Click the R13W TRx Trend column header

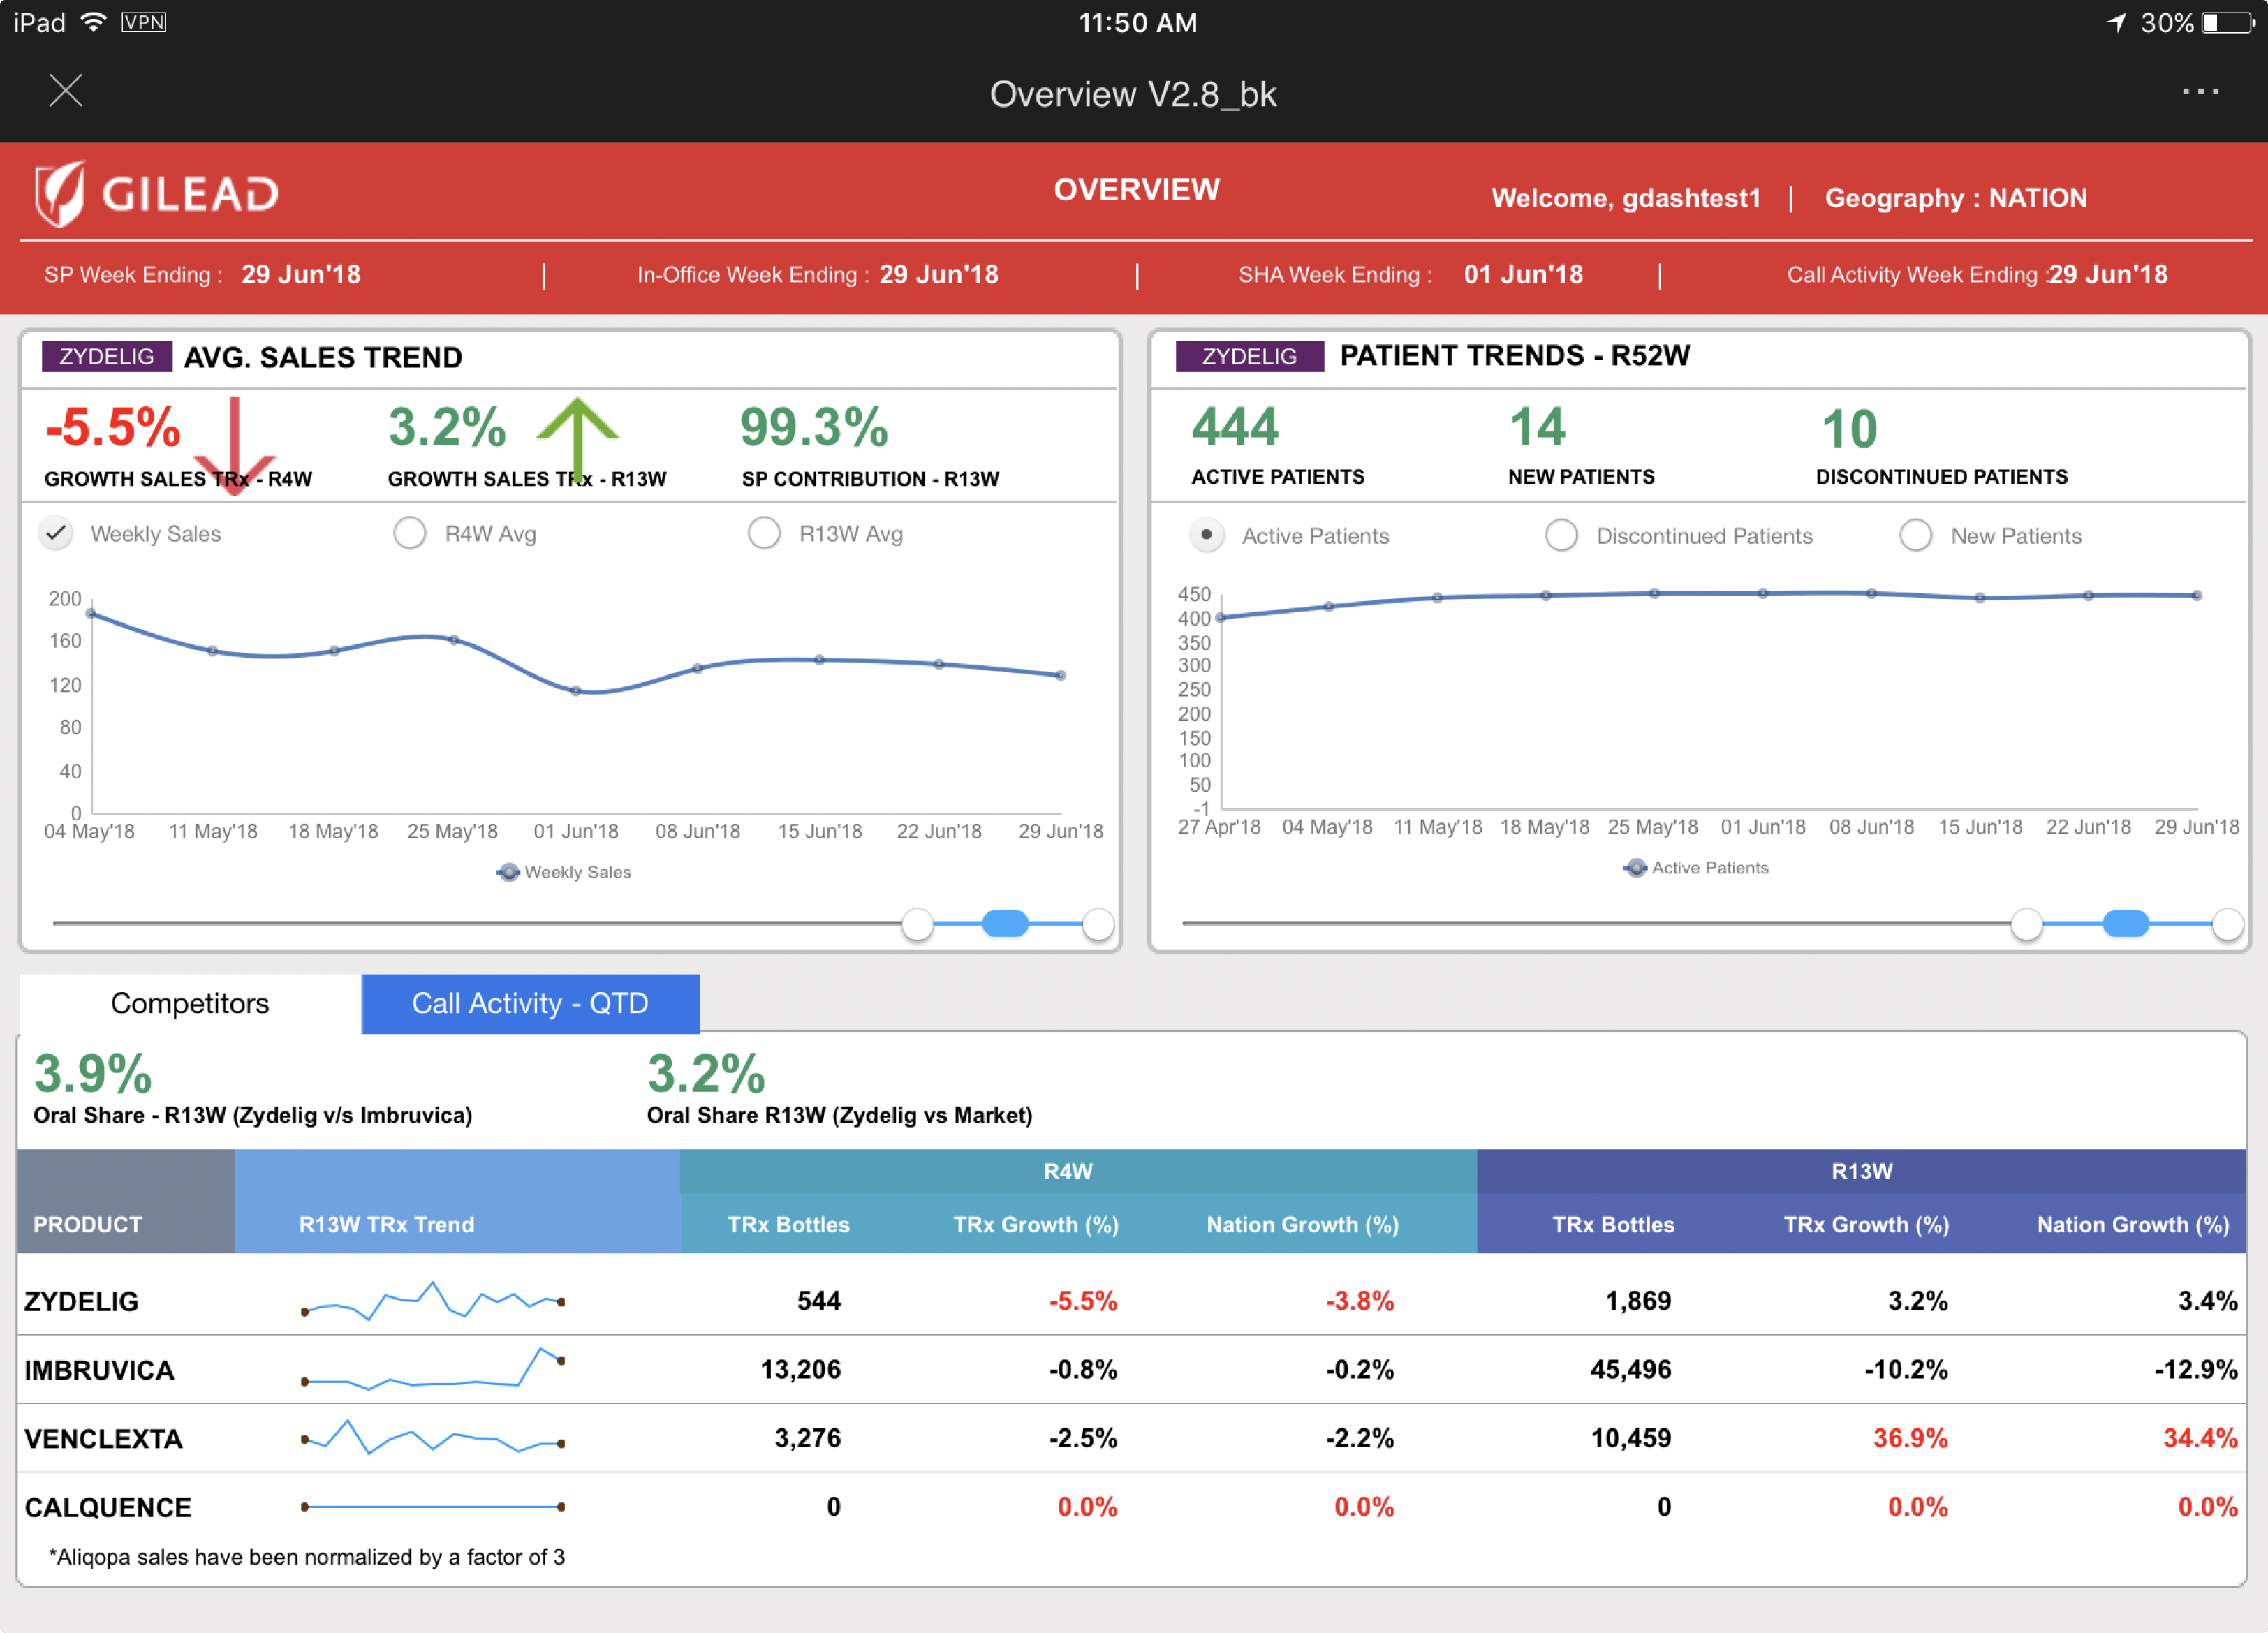pyautogui.click(x=386, y=1225)
